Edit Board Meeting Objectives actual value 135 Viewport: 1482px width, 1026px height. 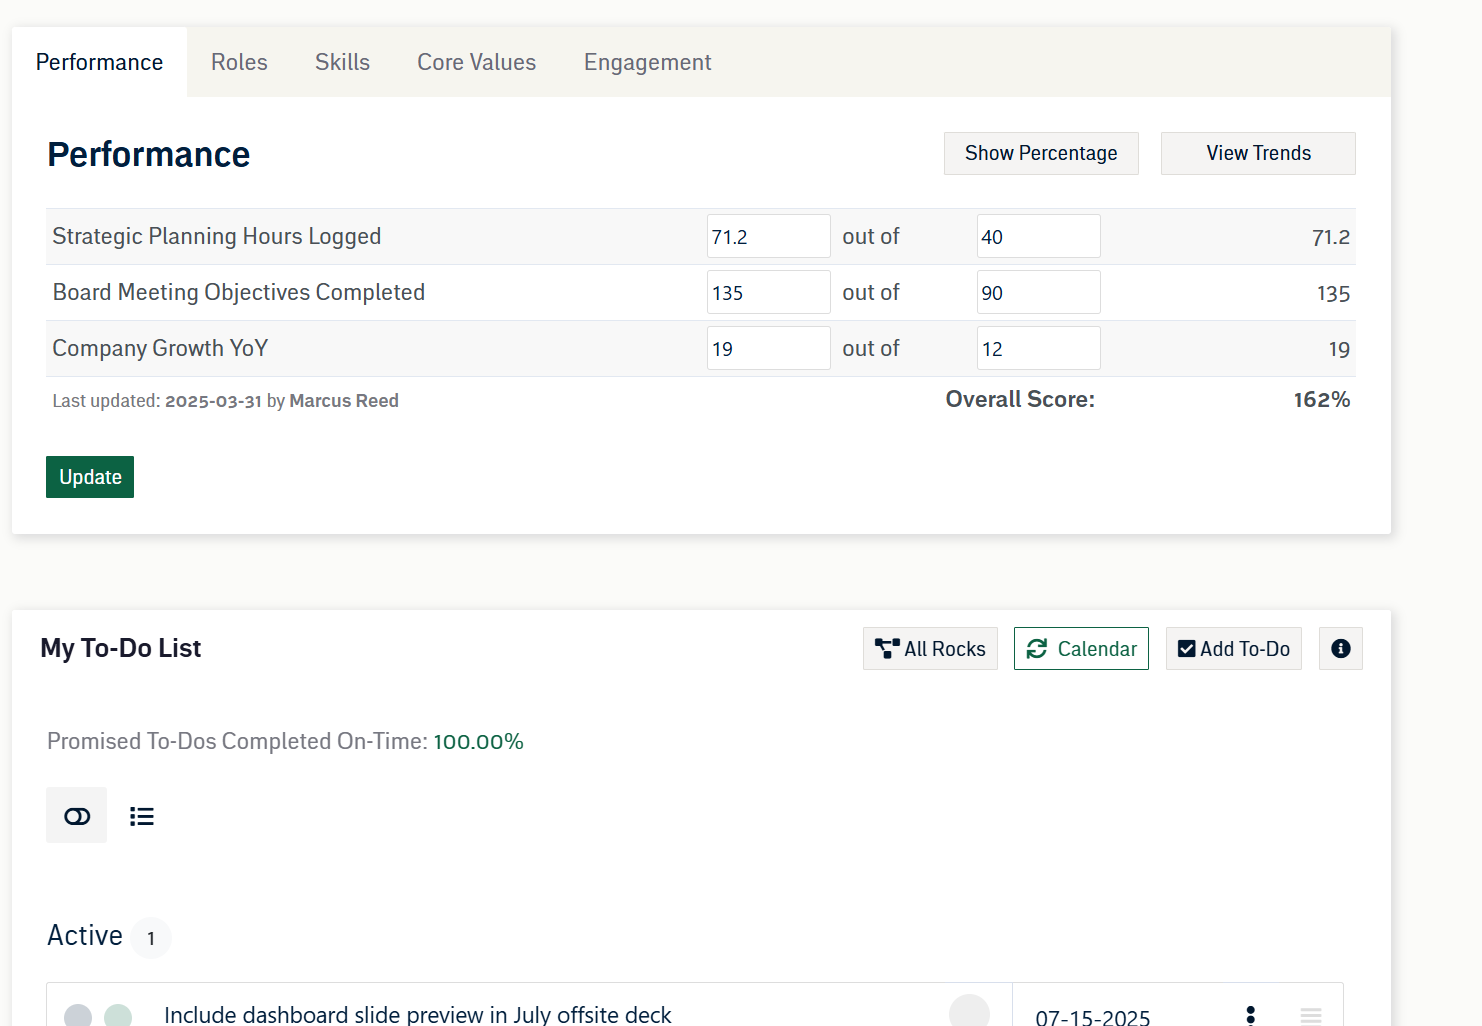tap(768, 292)
